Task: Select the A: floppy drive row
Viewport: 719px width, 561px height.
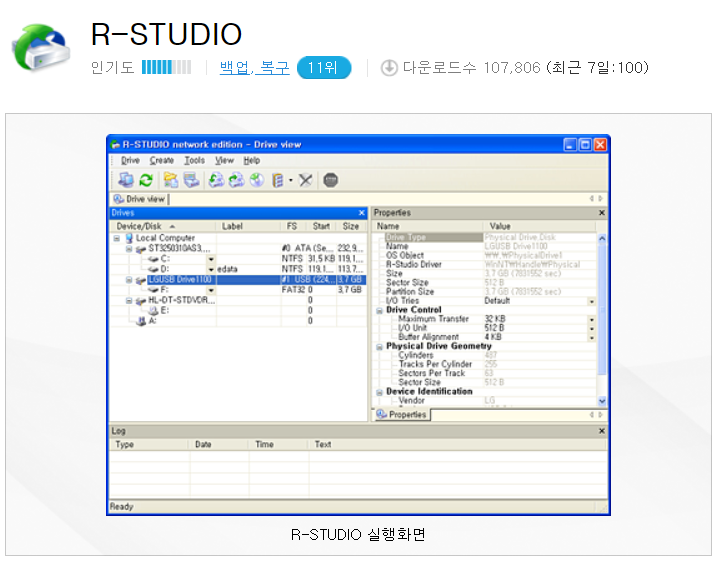Action: 238,321
